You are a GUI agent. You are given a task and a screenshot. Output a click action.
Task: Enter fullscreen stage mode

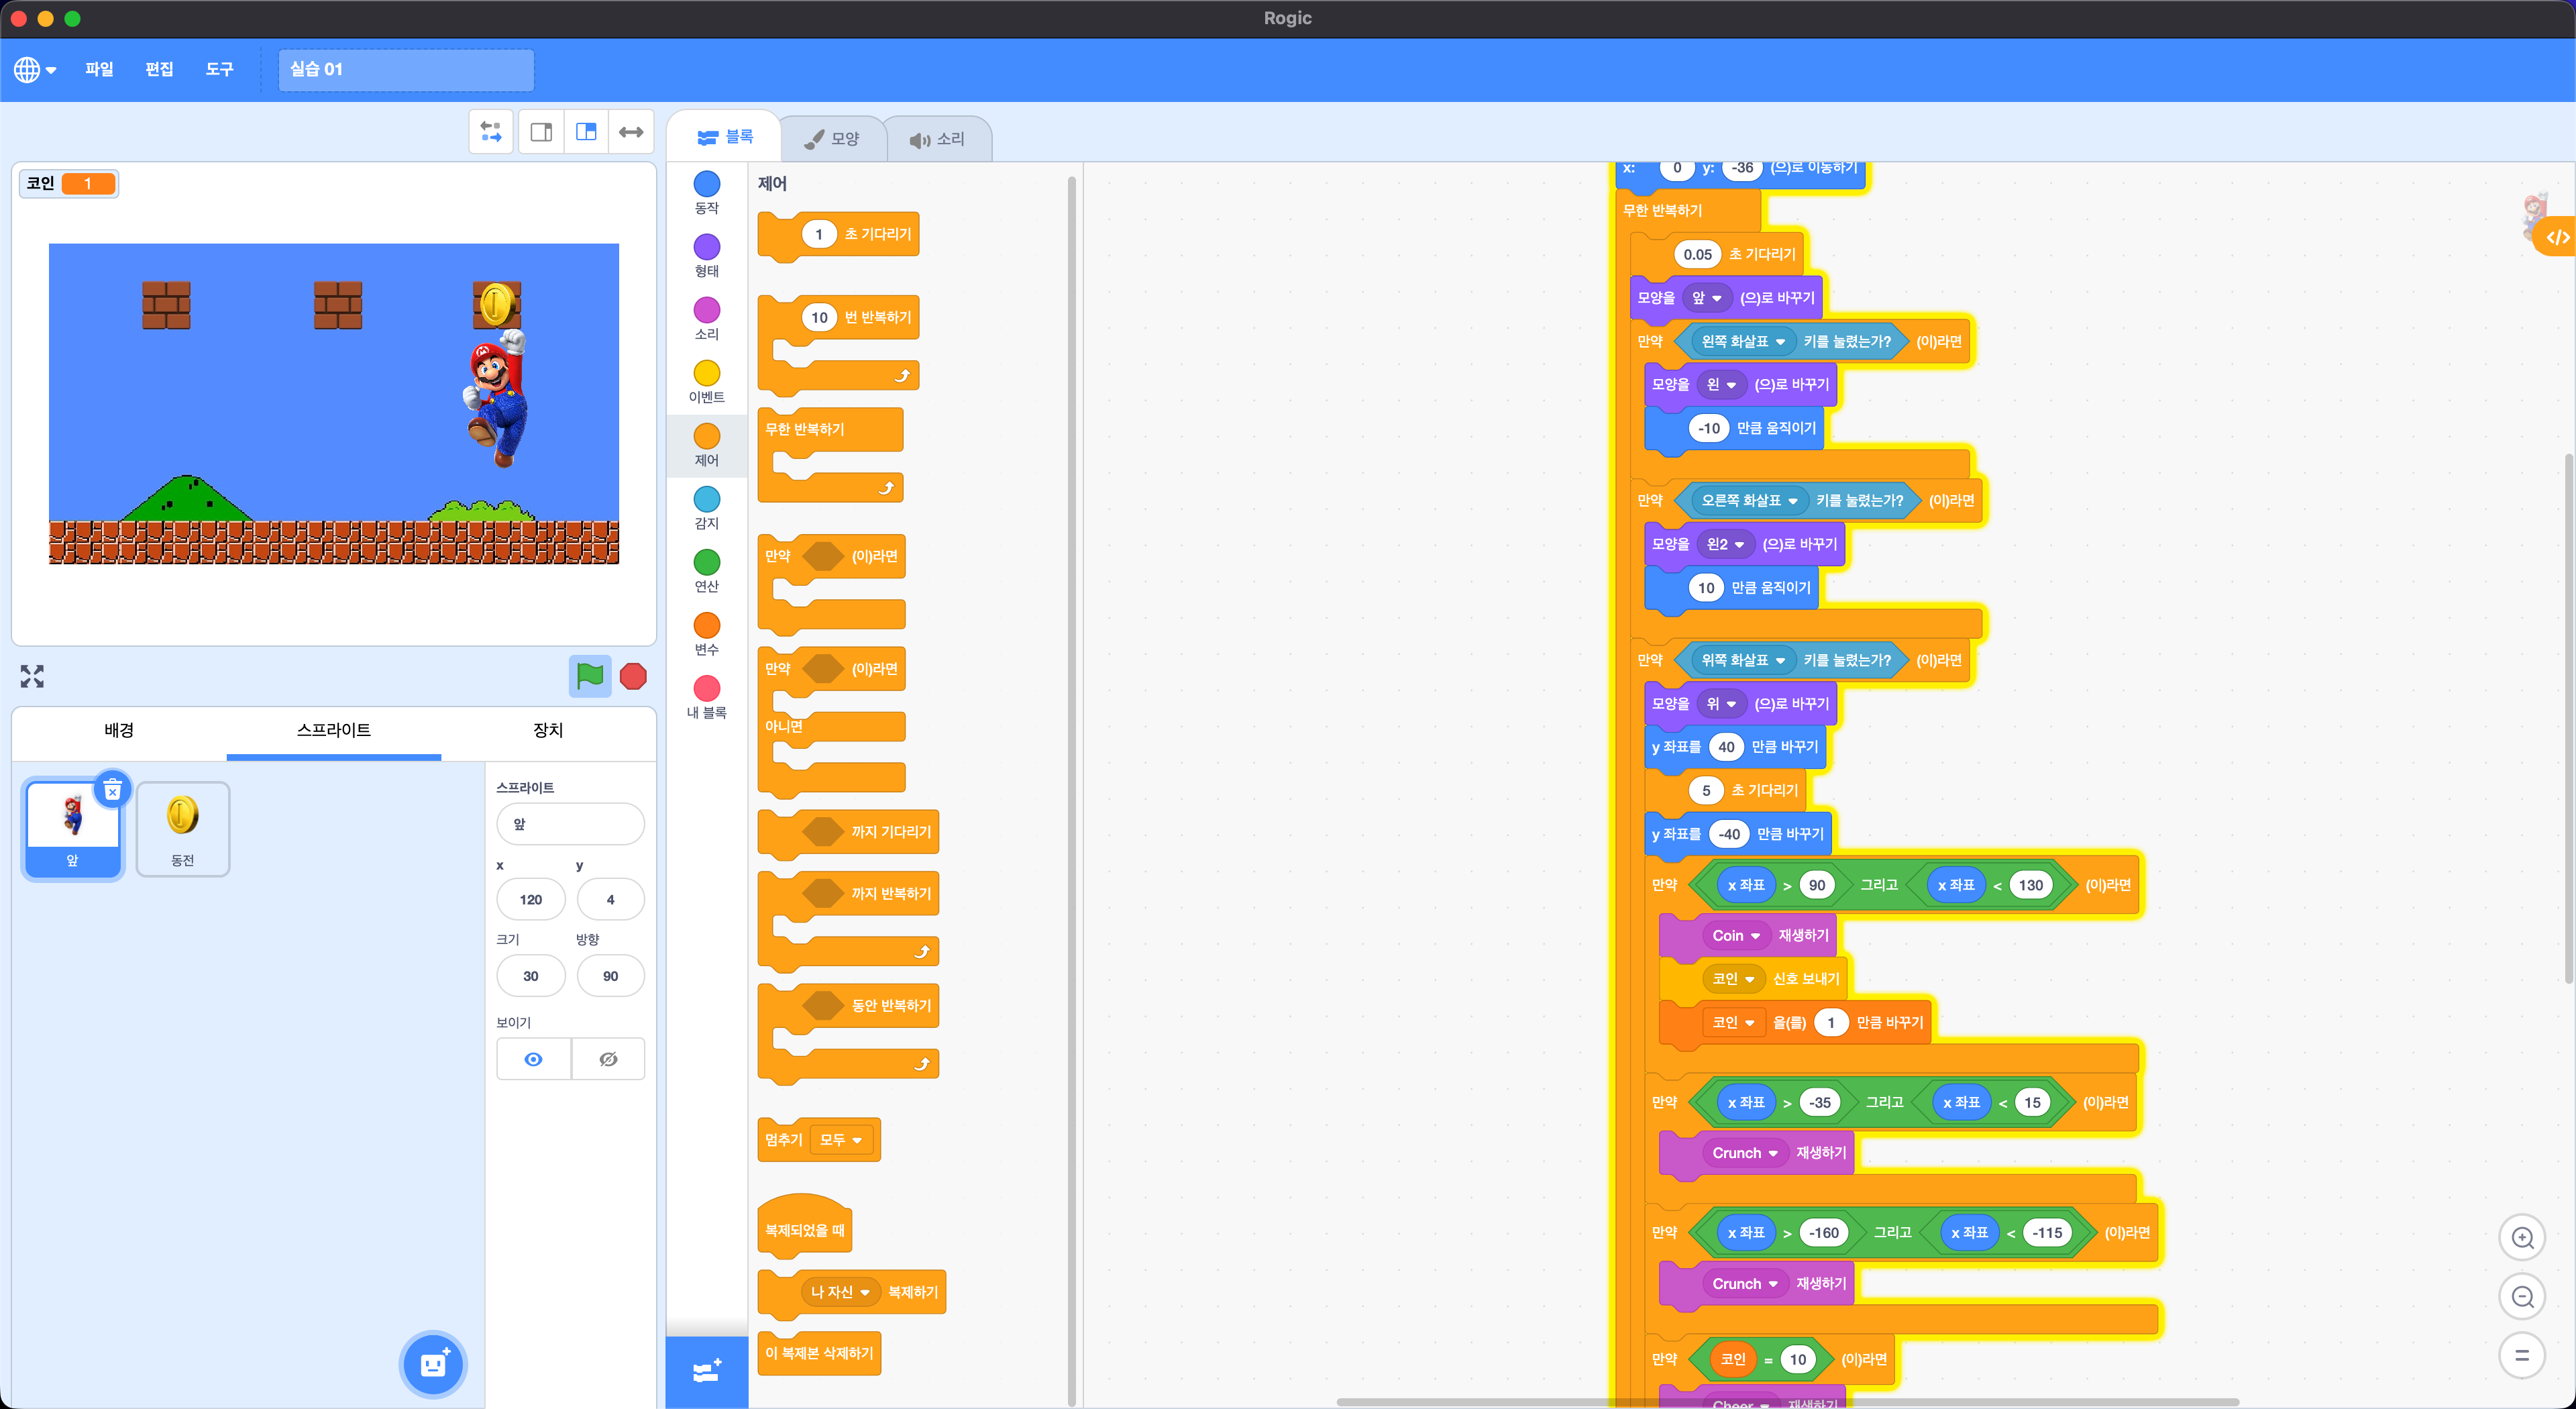click(32, 676)
